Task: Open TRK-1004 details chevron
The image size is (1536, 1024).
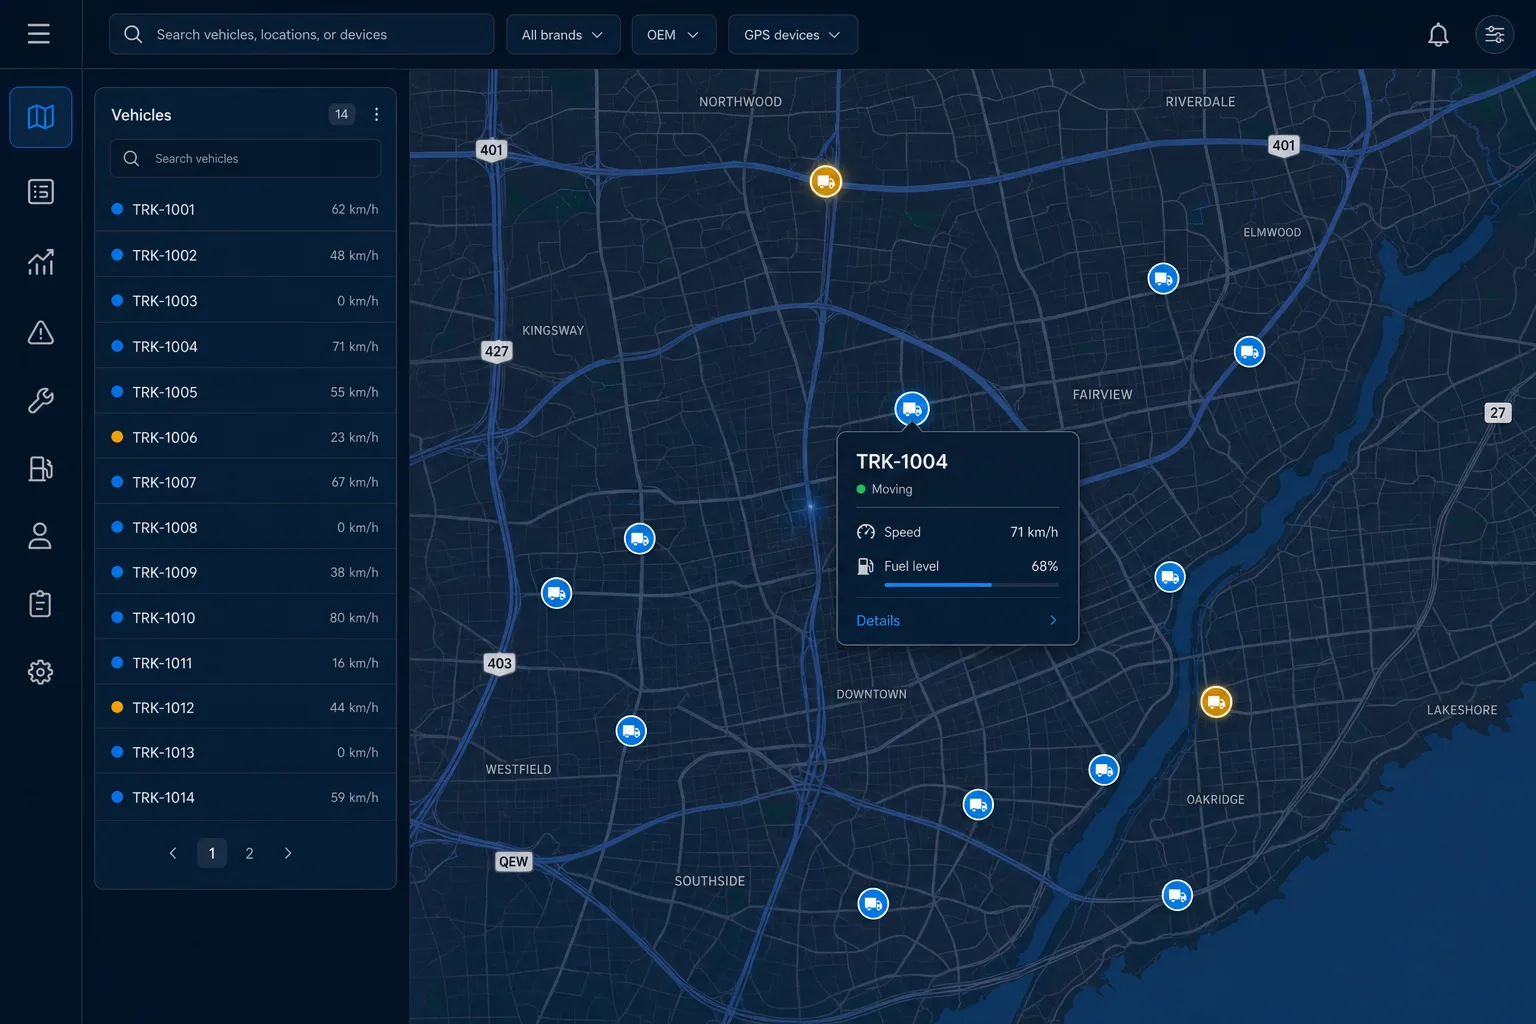Action: click(1053, 620)
